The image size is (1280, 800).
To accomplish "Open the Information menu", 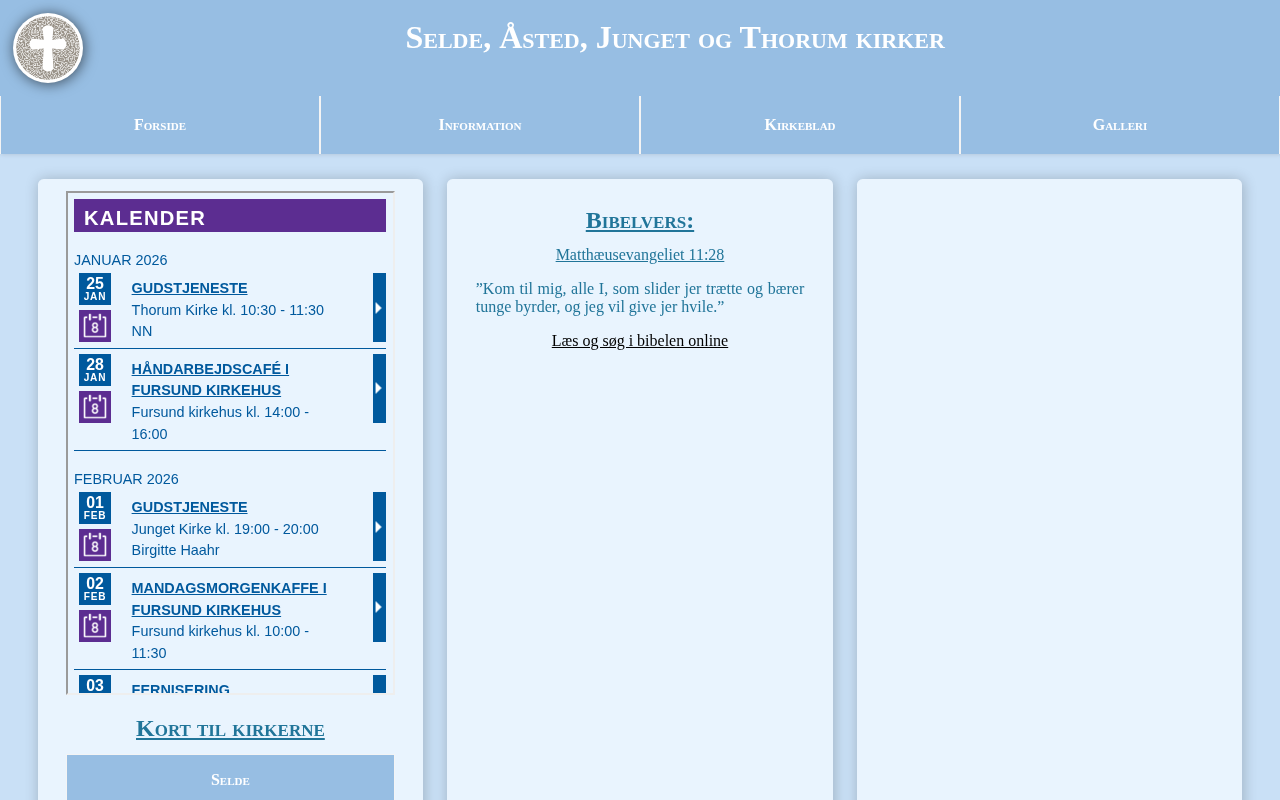I will 480,125.
